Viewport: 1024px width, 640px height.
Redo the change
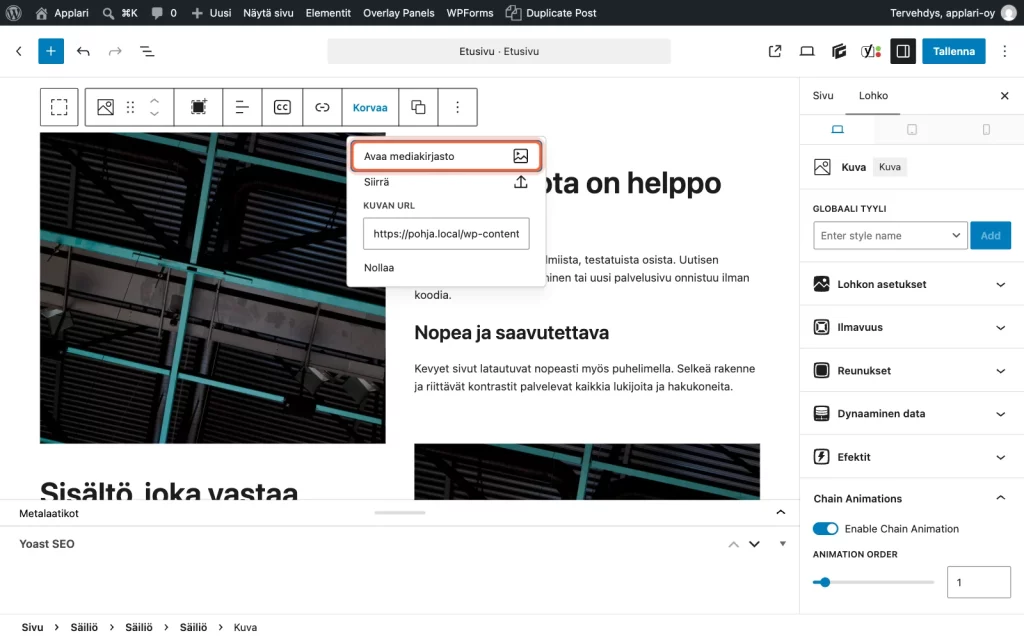(115, 51)
